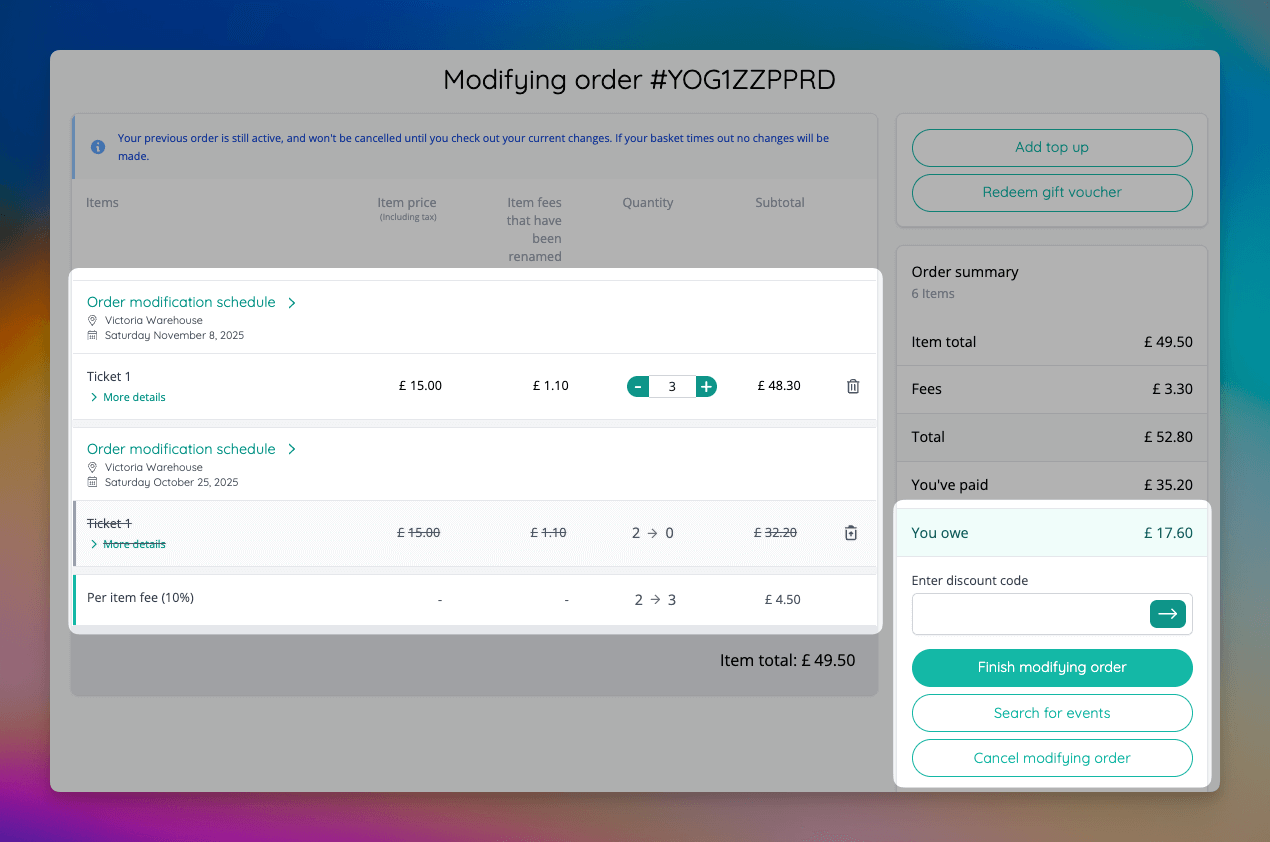The height and width of the screenshot is (842, 1270).
Task: Select Cancel modifying order
Action: point(1051,758)
